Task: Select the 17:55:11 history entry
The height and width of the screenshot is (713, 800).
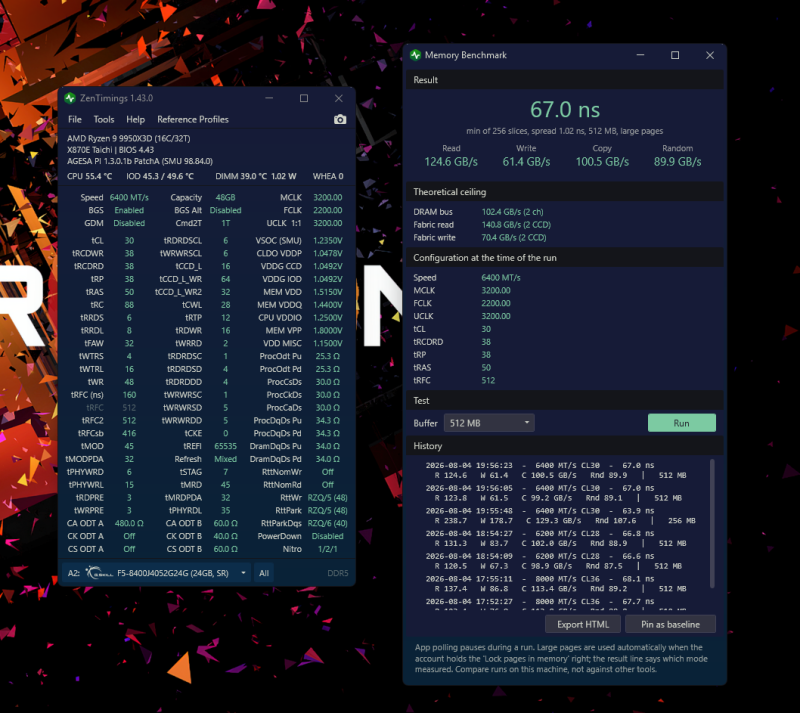Action: 556,584
